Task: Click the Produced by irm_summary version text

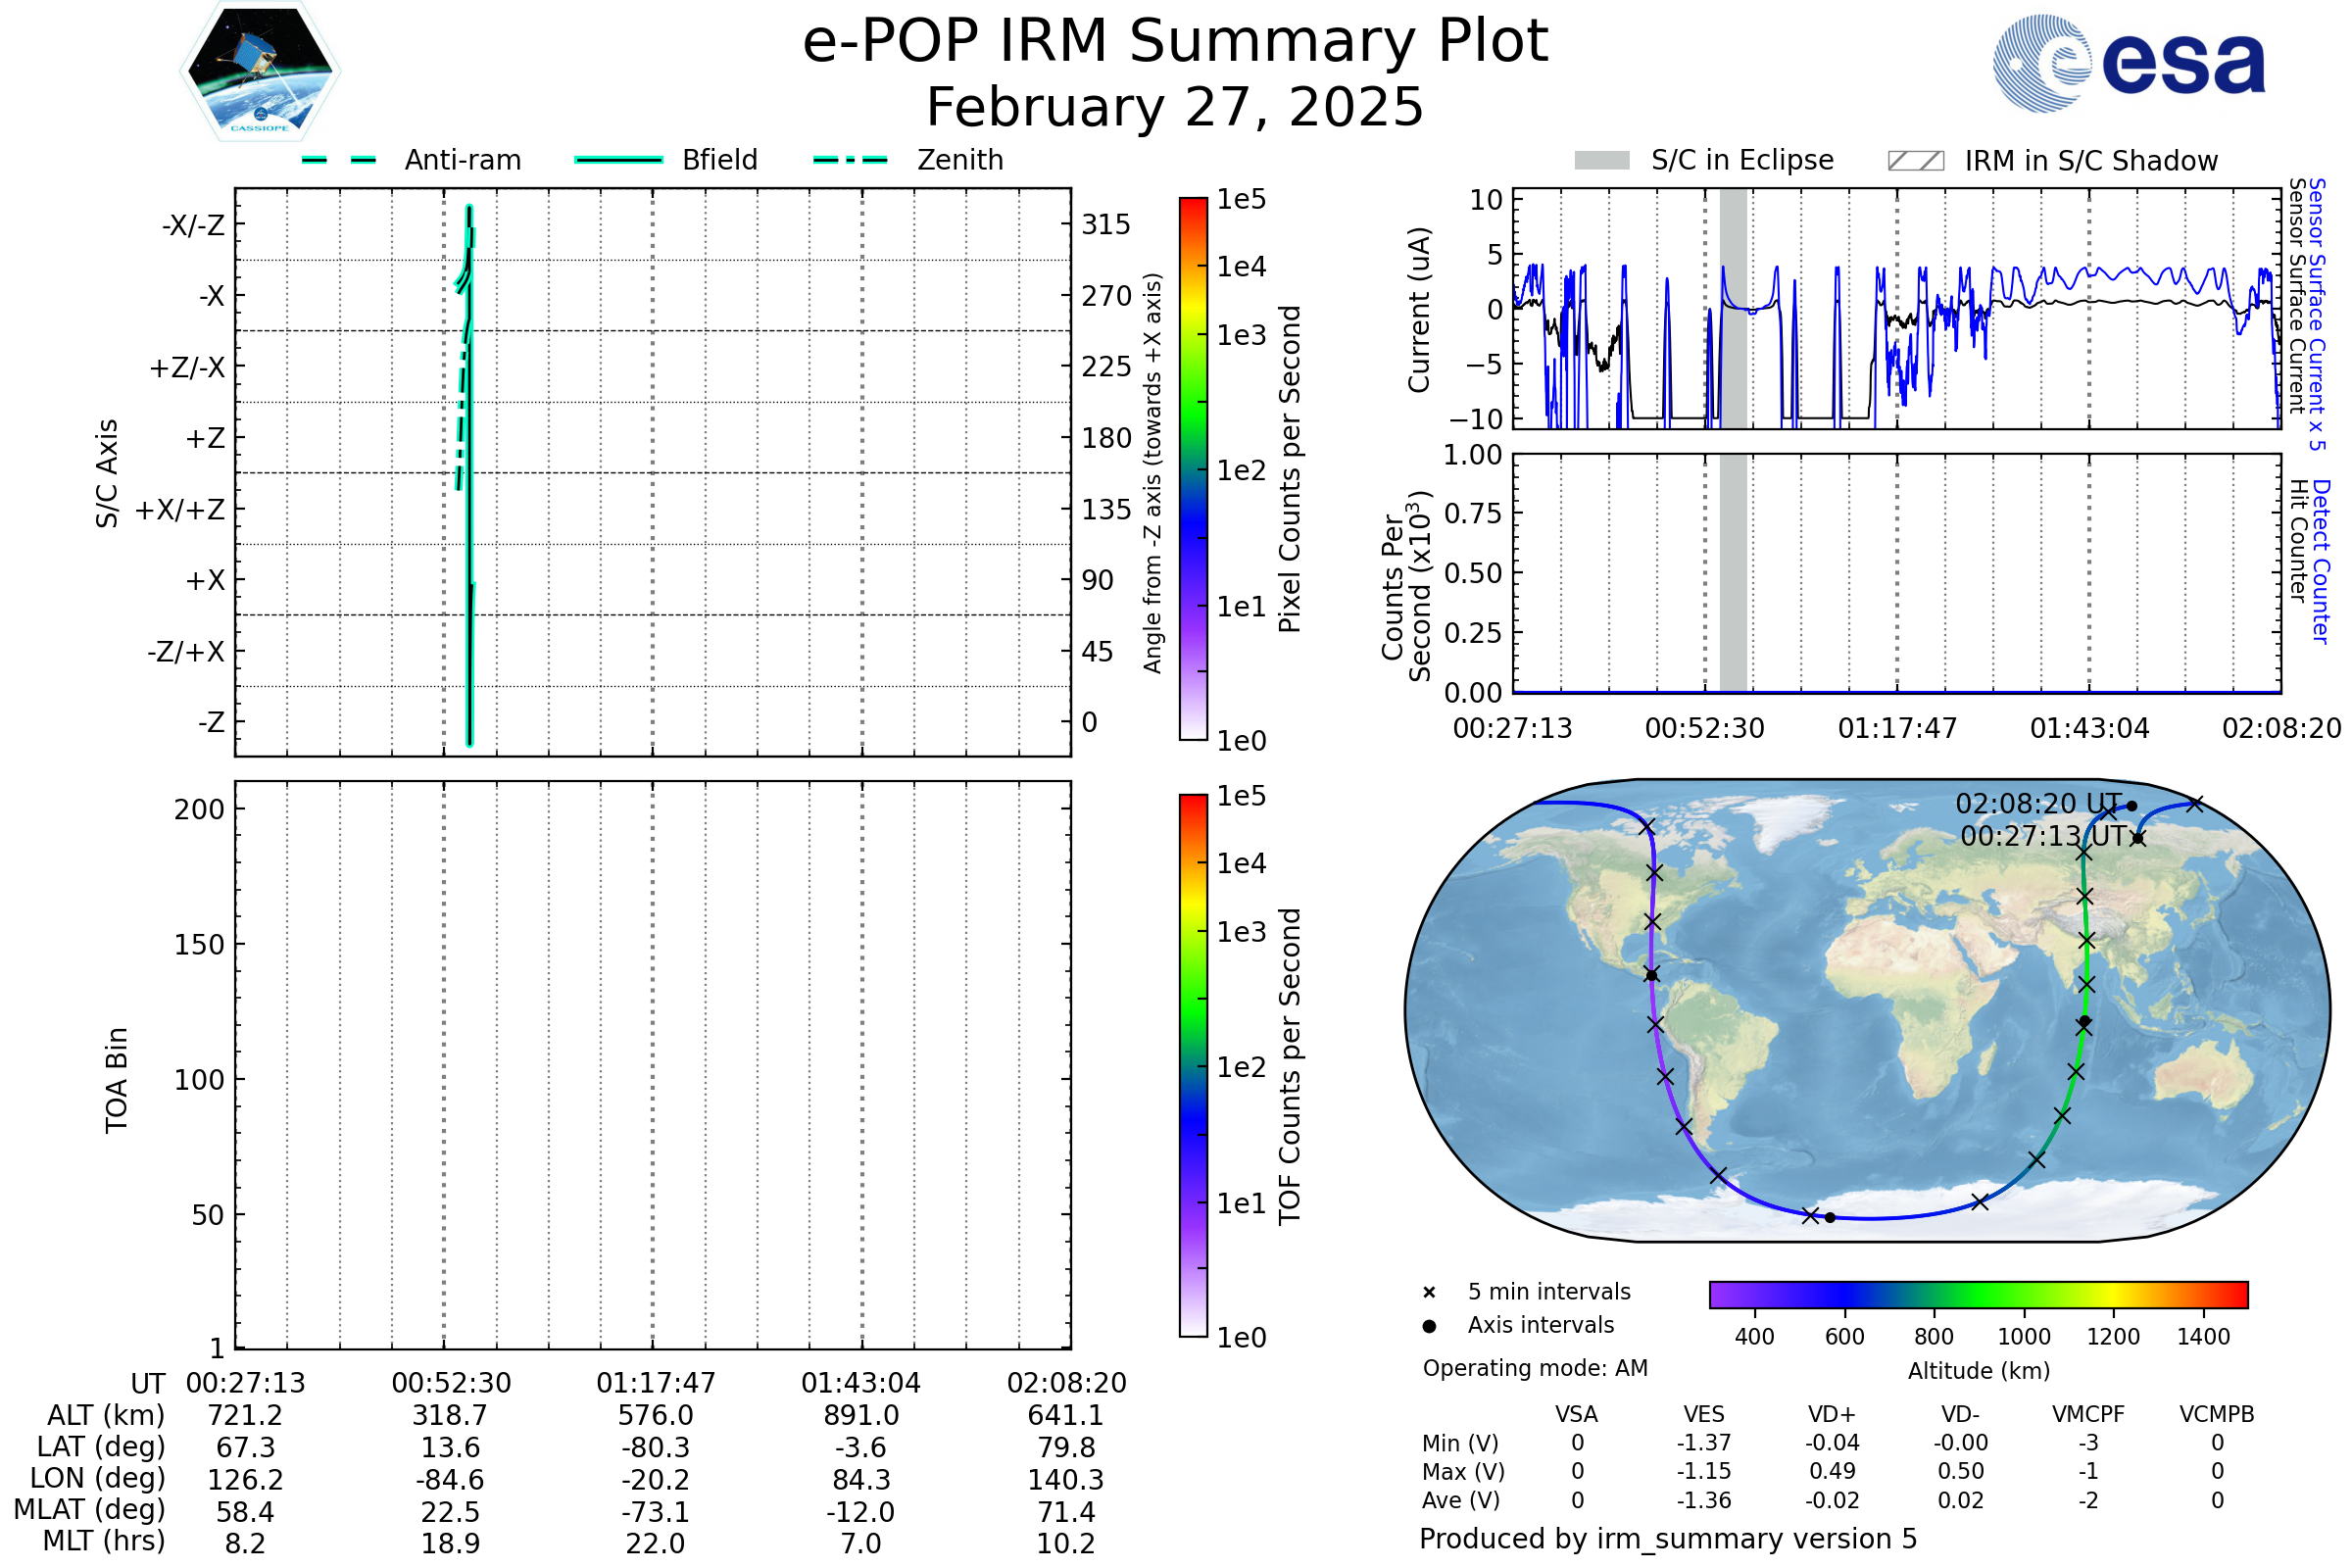Action: (x=1667, y=1539)
